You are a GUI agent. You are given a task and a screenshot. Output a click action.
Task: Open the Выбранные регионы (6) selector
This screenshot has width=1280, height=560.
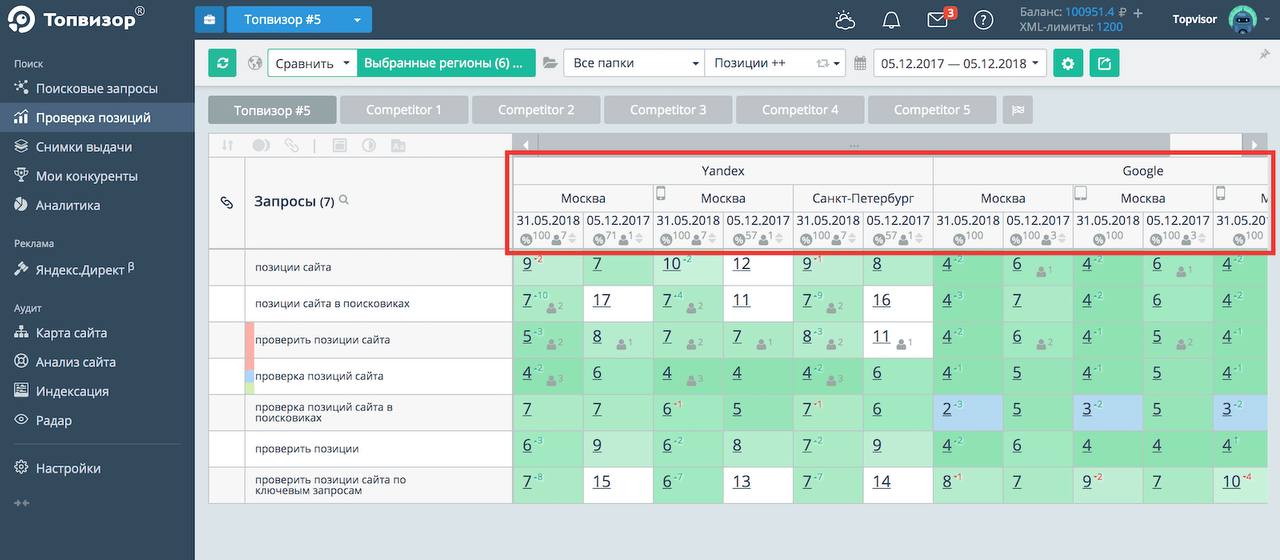(446, 63)
